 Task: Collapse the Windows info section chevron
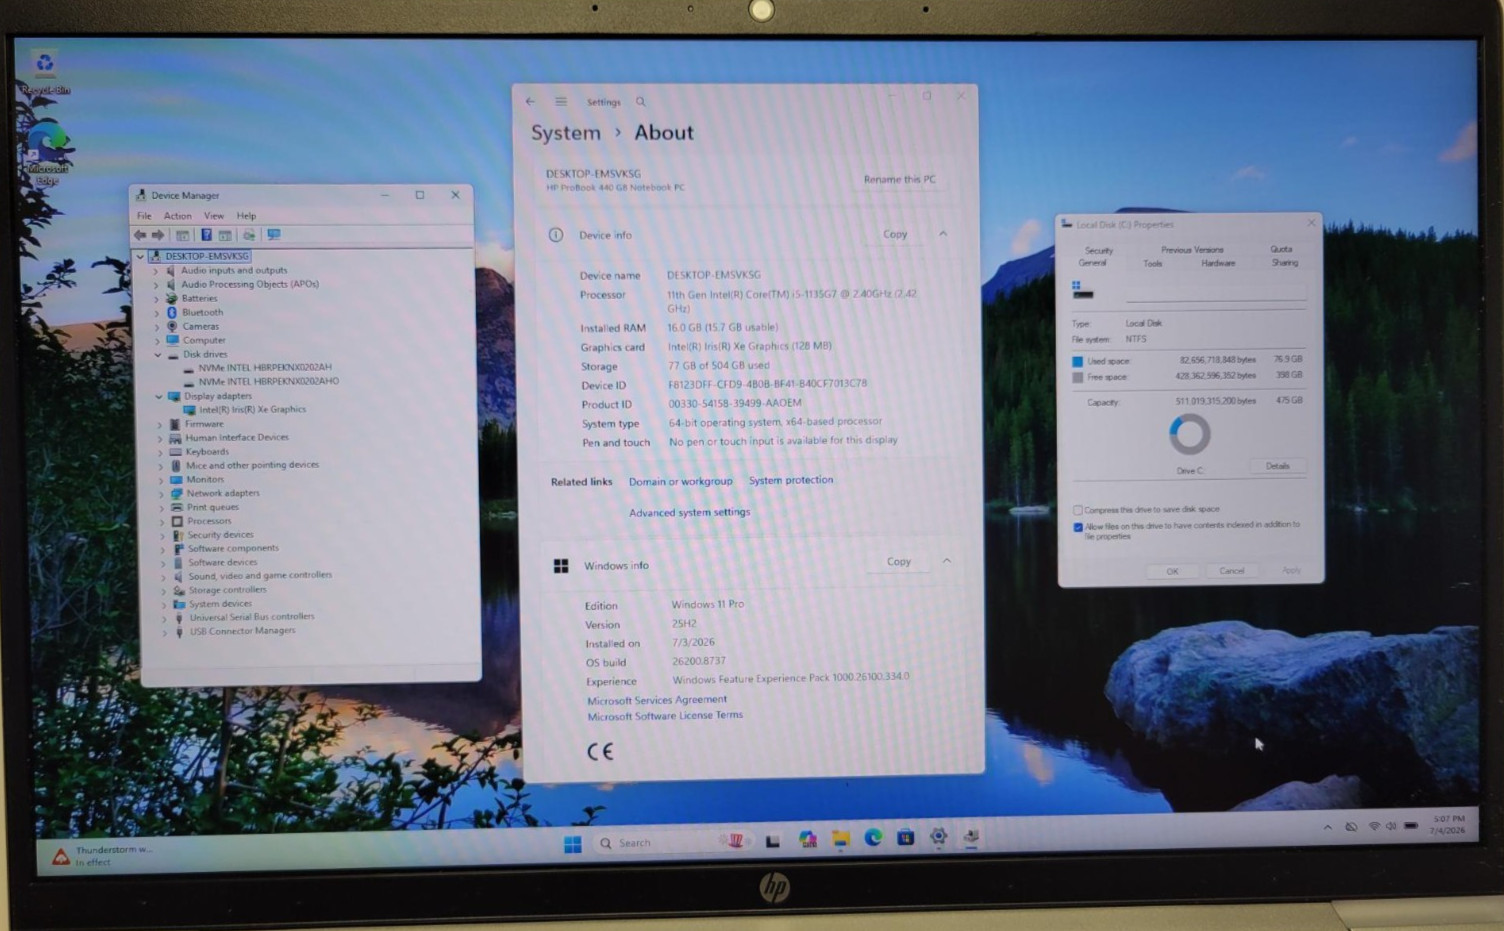coord(946,561)
